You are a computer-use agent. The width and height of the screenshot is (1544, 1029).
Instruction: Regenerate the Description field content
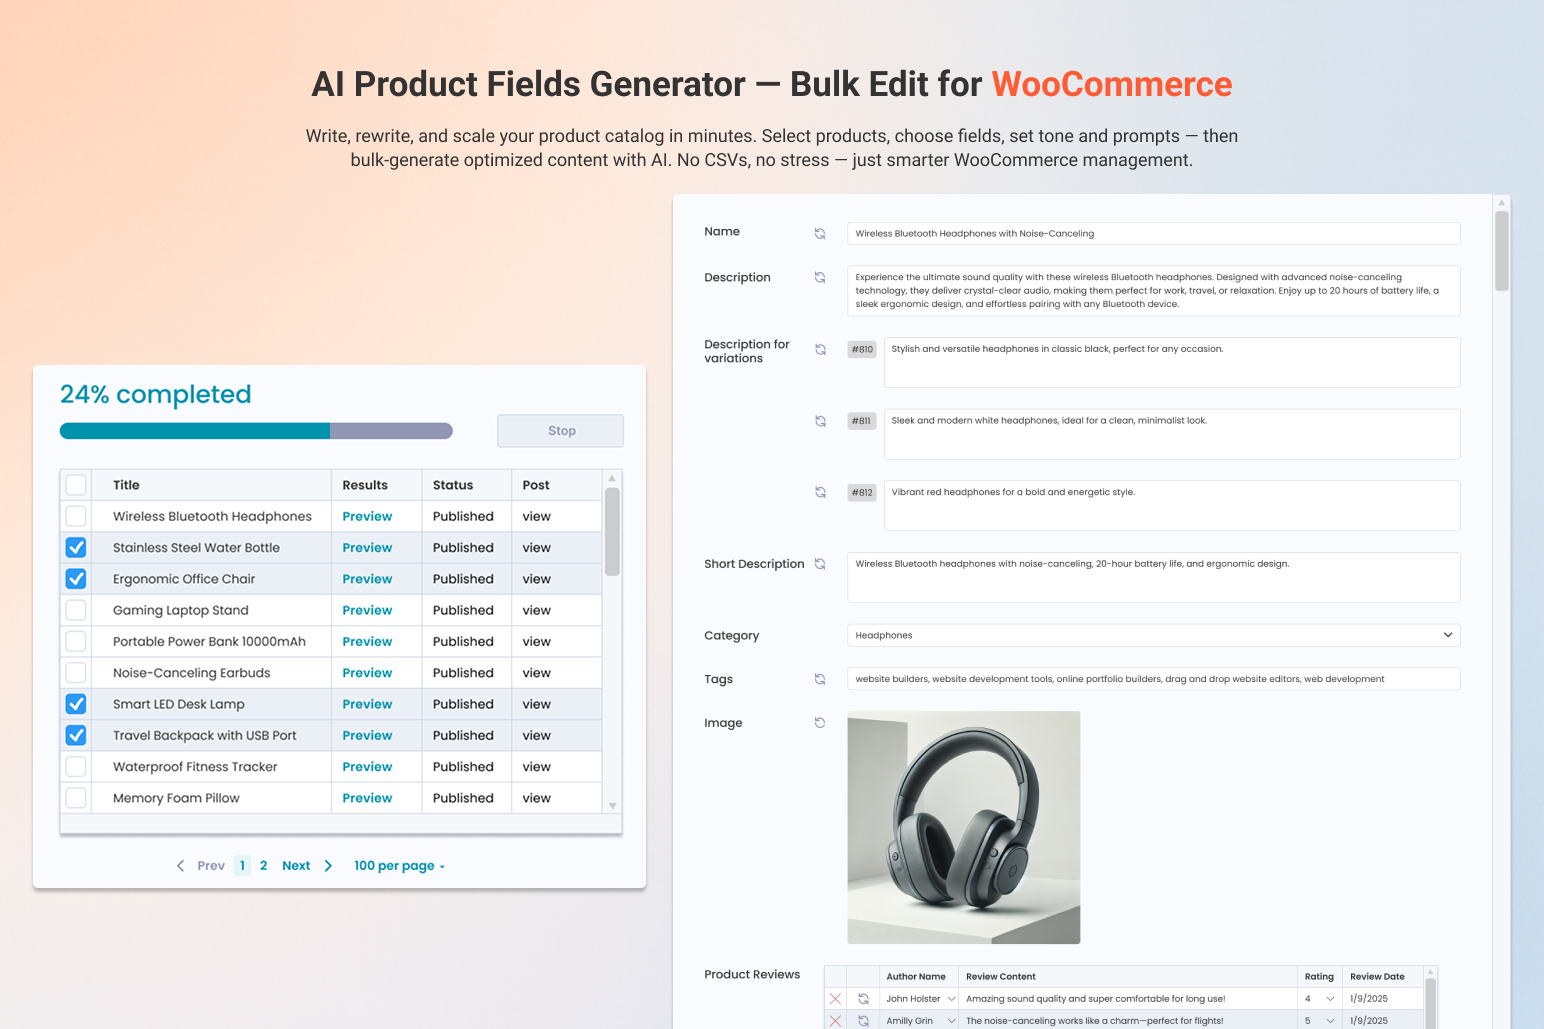820,277
